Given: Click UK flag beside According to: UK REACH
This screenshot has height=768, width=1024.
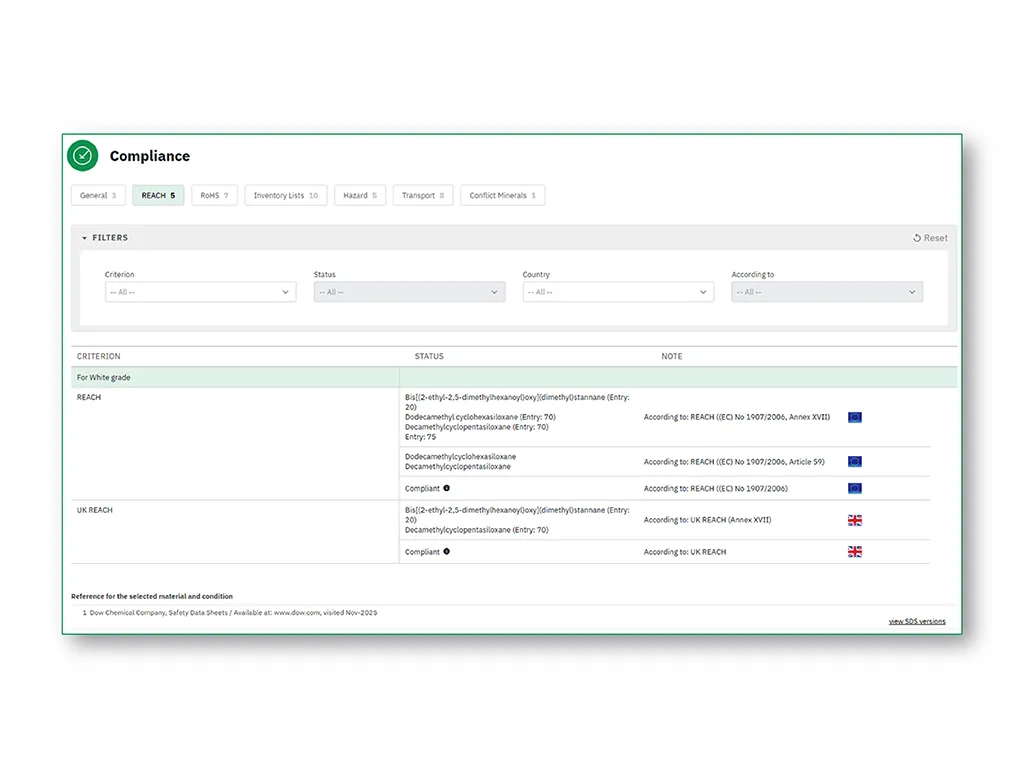Looking at the screenshot, I should [855, 552].
